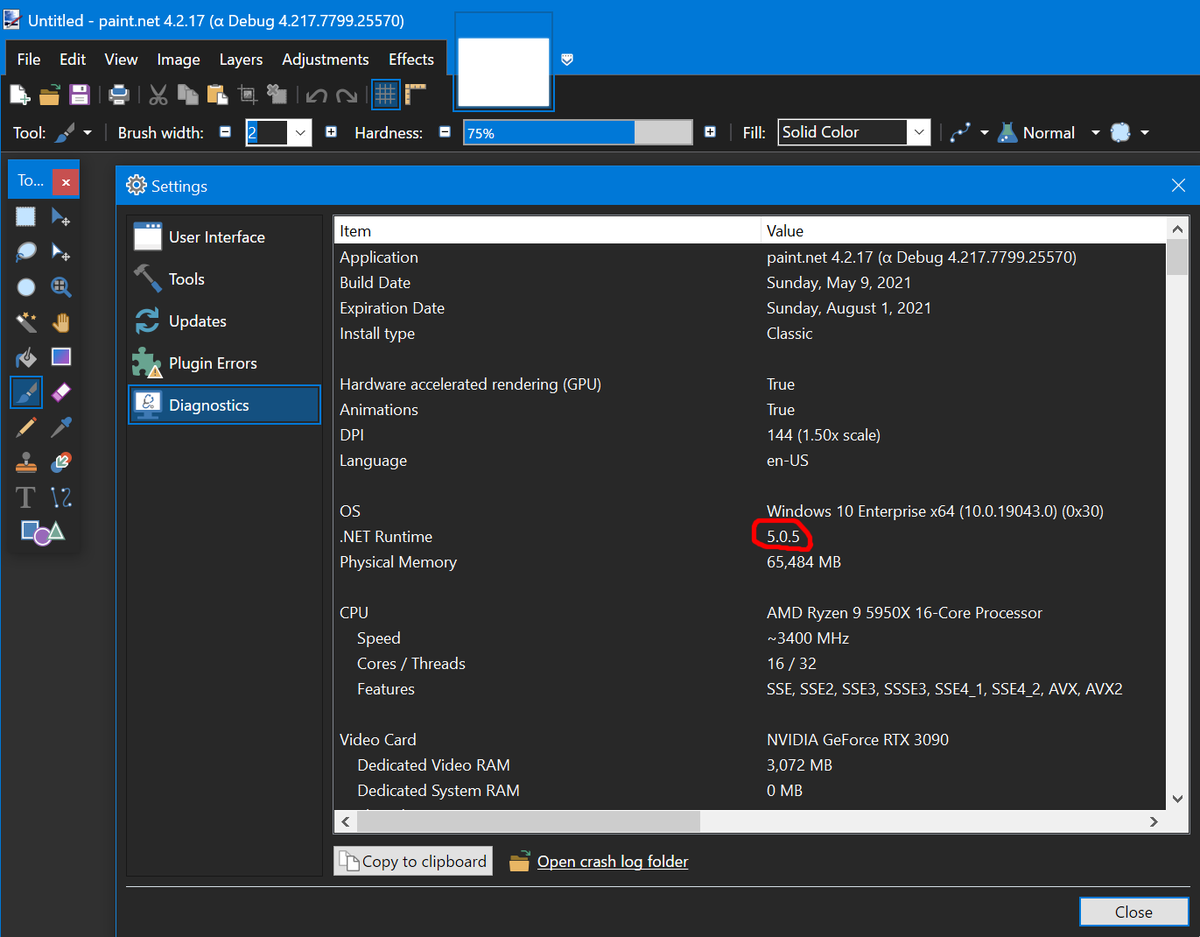Select the Rectangle Select tool

26,217
